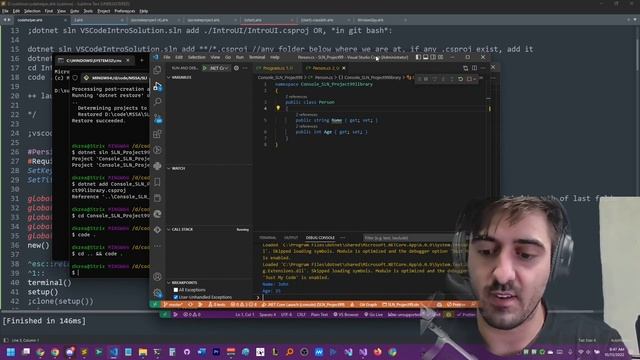The width and height of the screenshot is (640, 360).
Task: Open more actions ellipsis in Run and Debug header
Action: [245, 68]
